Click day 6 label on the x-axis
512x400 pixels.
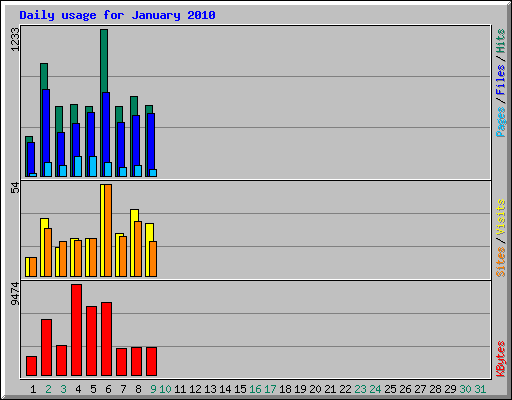(108, 389)
